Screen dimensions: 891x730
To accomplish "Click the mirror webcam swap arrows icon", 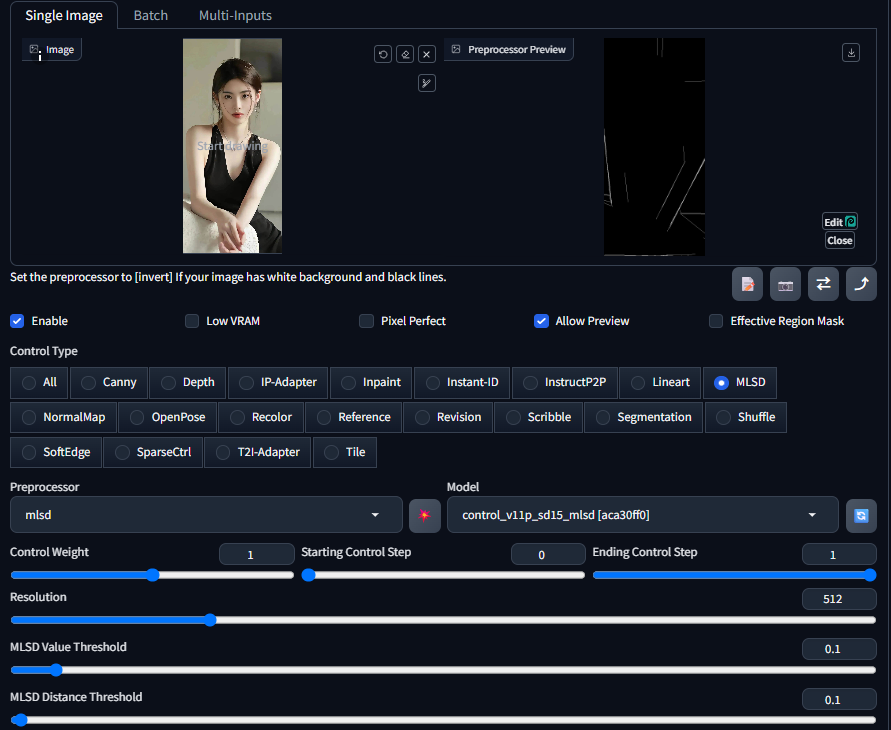I will click(x=823, y=284).
